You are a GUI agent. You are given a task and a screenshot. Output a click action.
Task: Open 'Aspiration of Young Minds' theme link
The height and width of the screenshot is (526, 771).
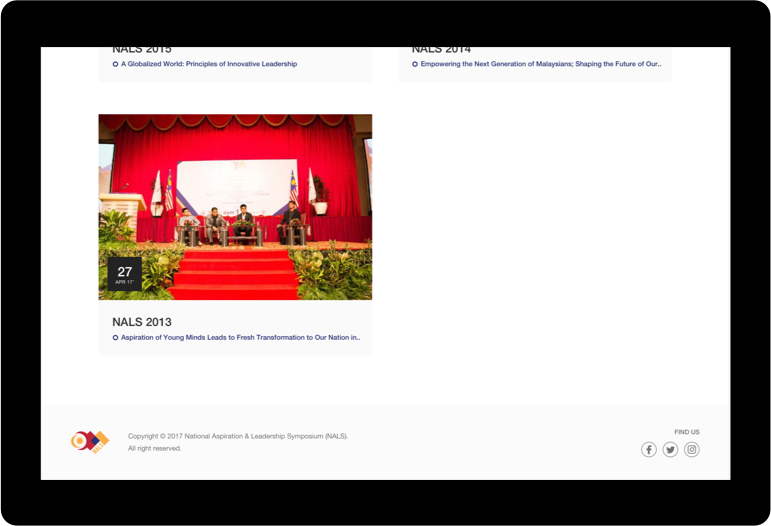click(x=240, y=338)
